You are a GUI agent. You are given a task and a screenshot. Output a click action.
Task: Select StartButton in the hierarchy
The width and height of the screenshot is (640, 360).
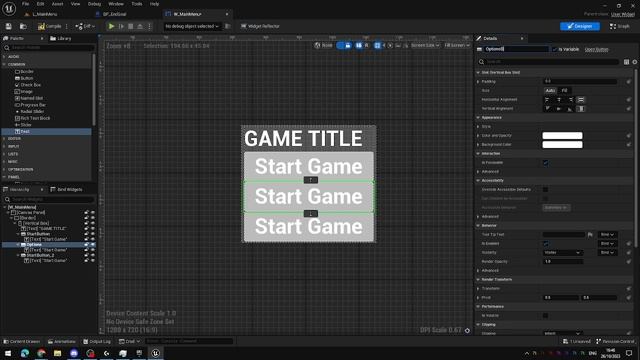(38, 234)
